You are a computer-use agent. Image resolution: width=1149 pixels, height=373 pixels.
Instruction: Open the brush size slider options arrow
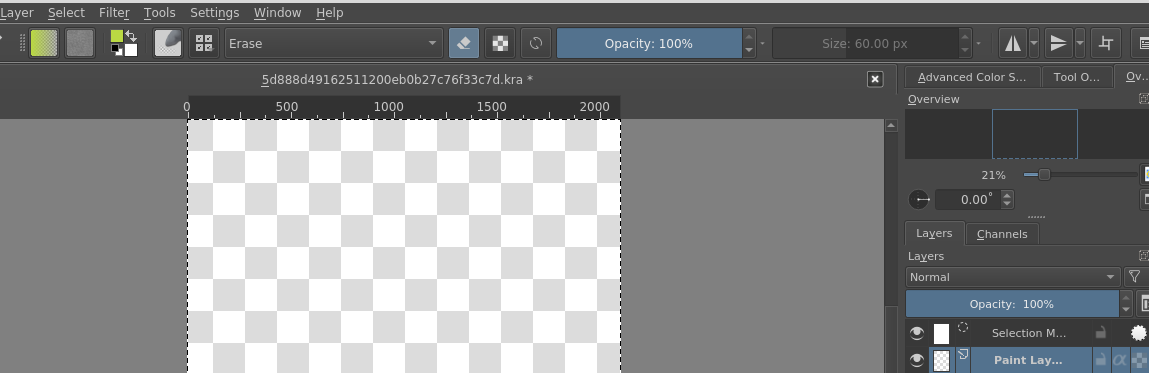(x=978, y=43)
